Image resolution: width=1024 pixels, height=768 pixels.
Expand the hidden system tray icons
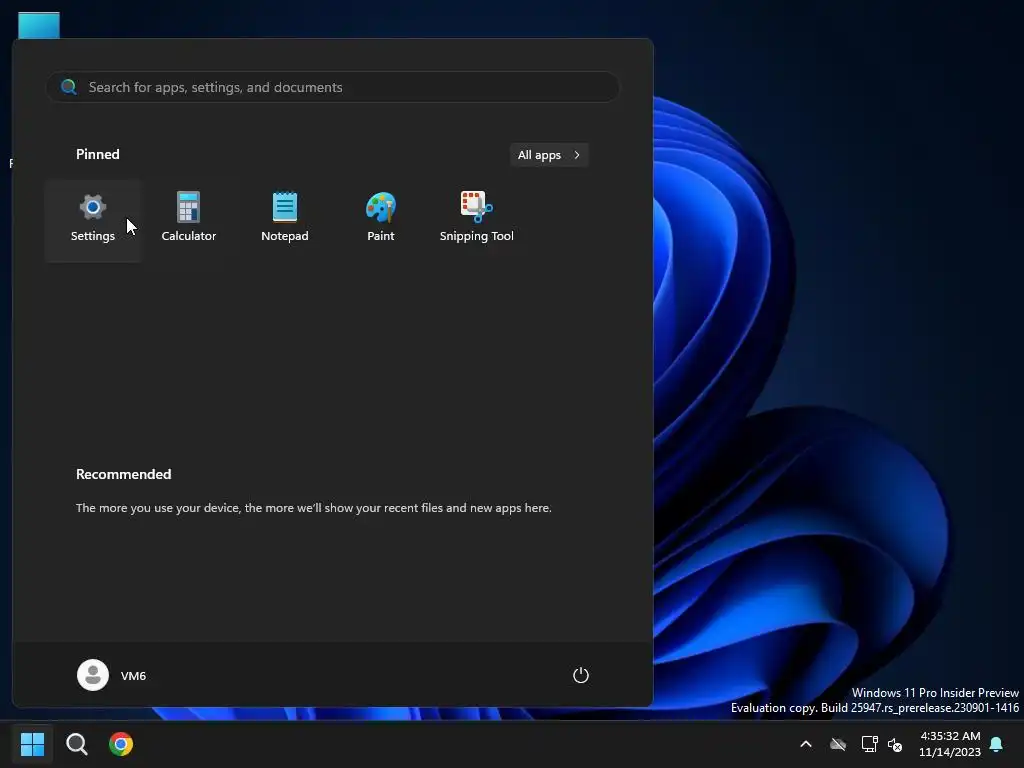click(x=806, y=744)
